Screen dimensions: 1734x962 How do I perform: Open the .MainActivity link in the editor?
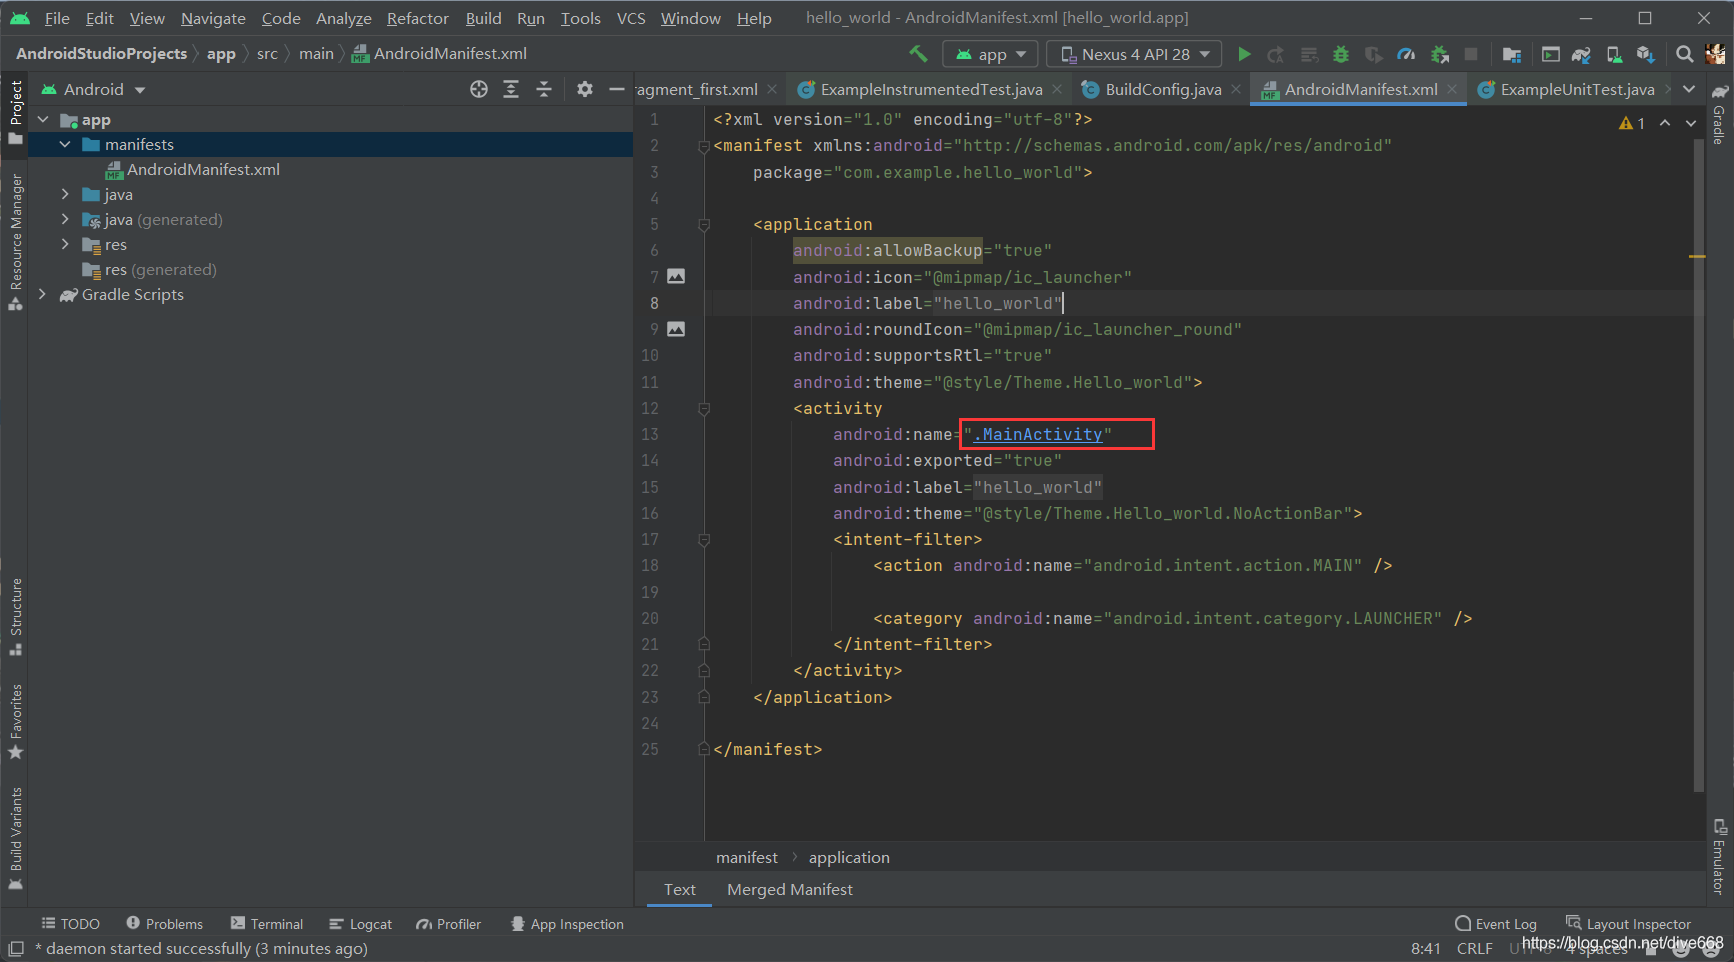1038,434
